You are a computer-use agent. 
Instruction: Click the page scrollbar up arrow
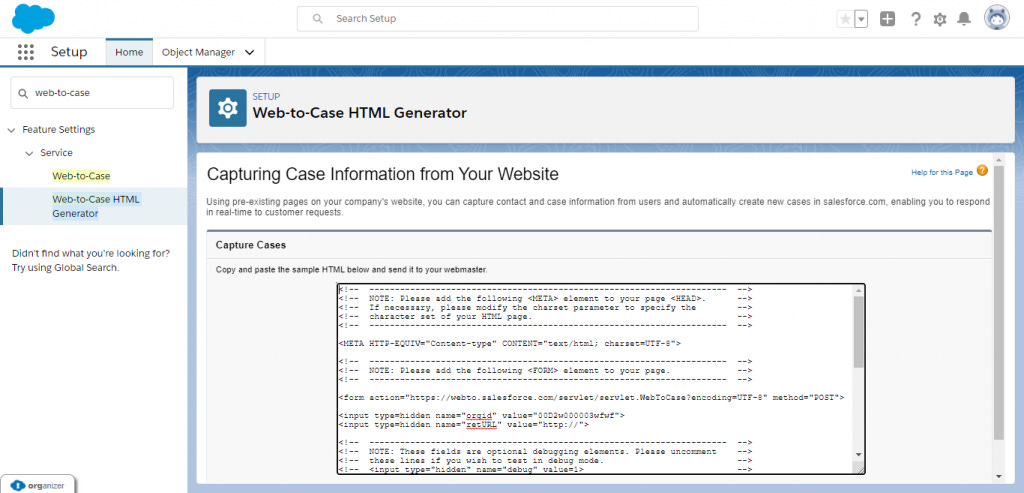(999, 159)
